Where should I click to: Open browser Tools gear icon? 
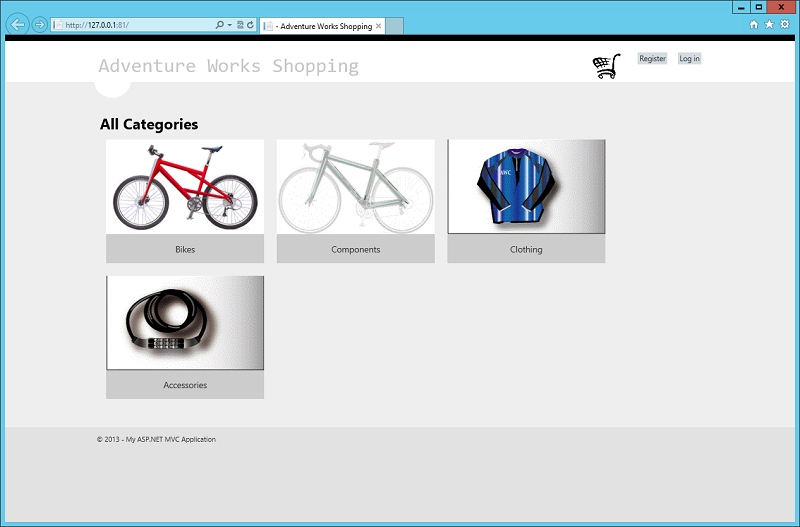click(785, 24)
